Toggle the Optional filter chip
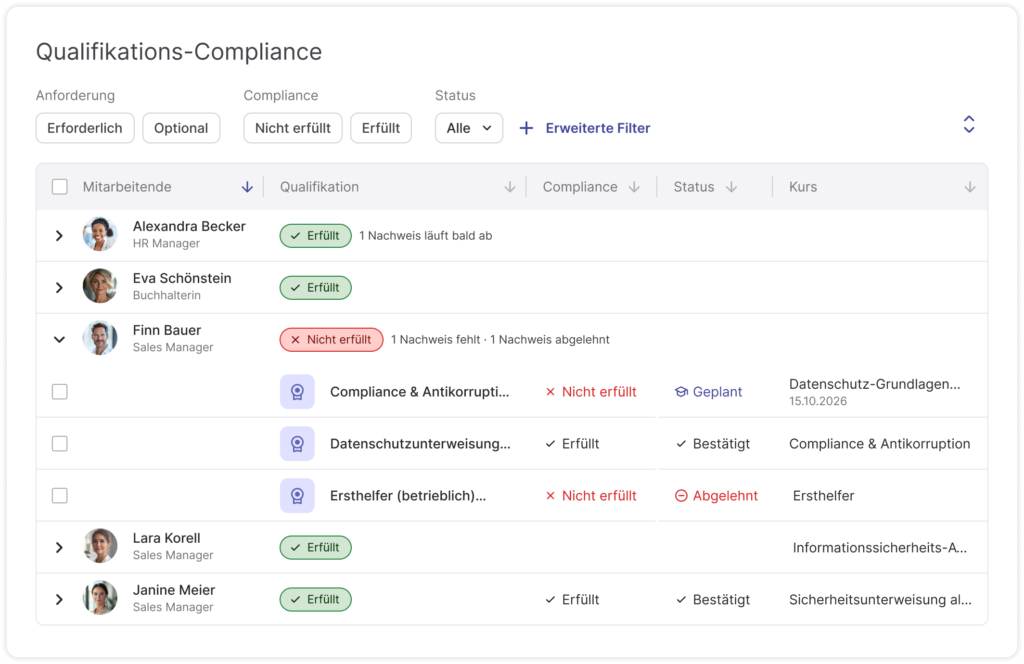Viewport: 1024px width, 664px height. pyautogui.click(x=181, y=129)
